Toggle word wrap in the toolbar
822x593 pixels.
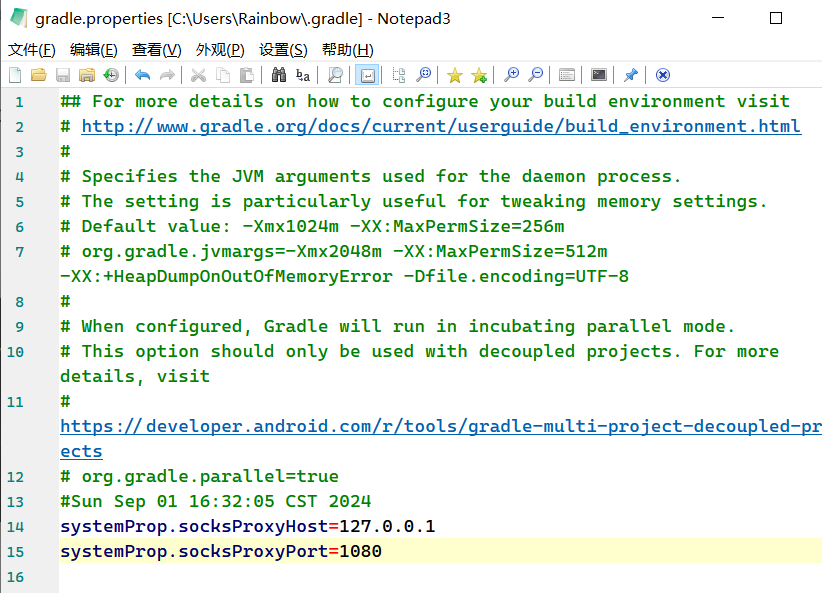[x=367, y=75]
